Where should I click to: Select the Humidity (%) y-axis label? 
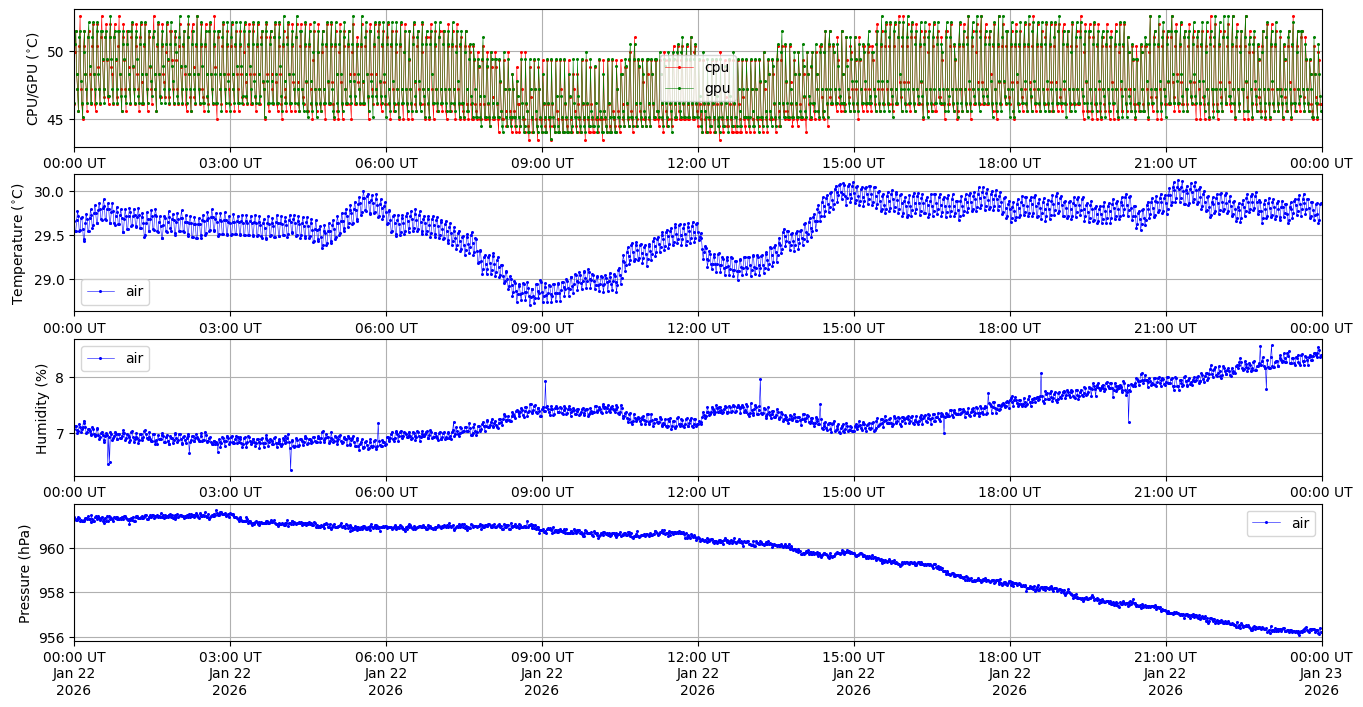coord(41,408)
